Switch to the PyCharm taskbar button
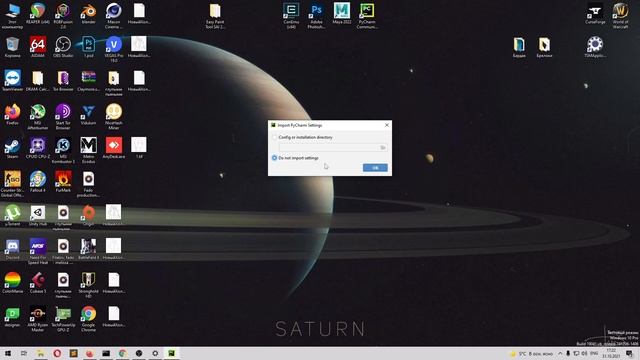This screenshot has height=360, width=640. pos(171,353)
